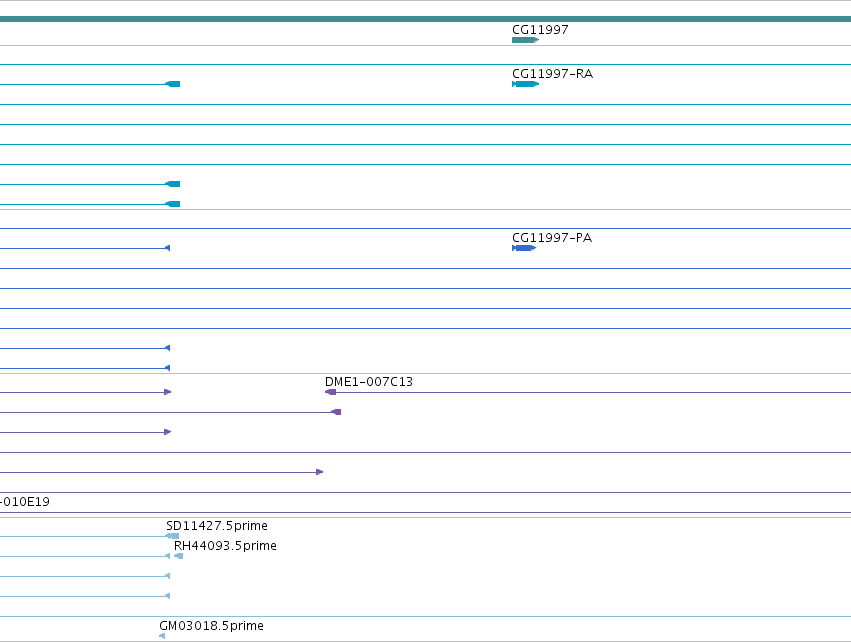
Task: Select cyan exon block on the CG11997-RA row
Action: click(x=173, y=84)
